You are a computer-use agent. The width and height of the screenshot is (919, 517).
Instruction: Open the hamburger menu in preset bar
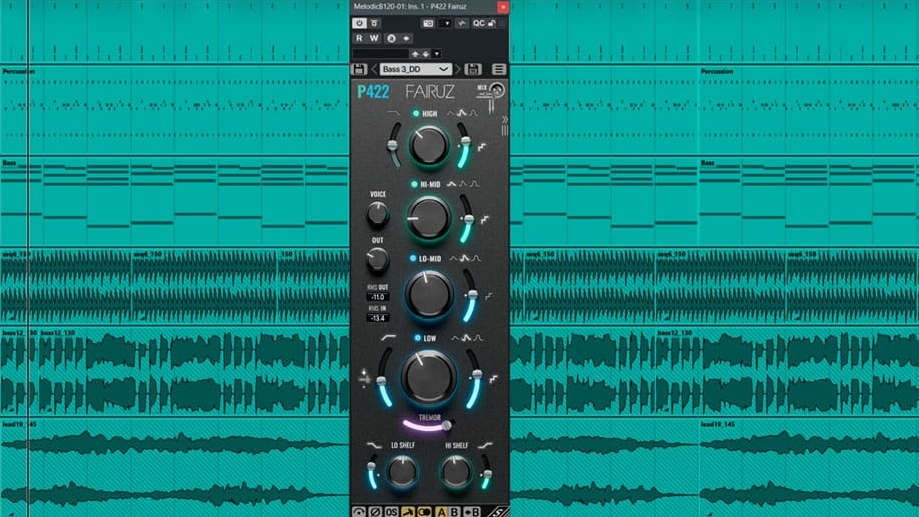click(499, 69)
